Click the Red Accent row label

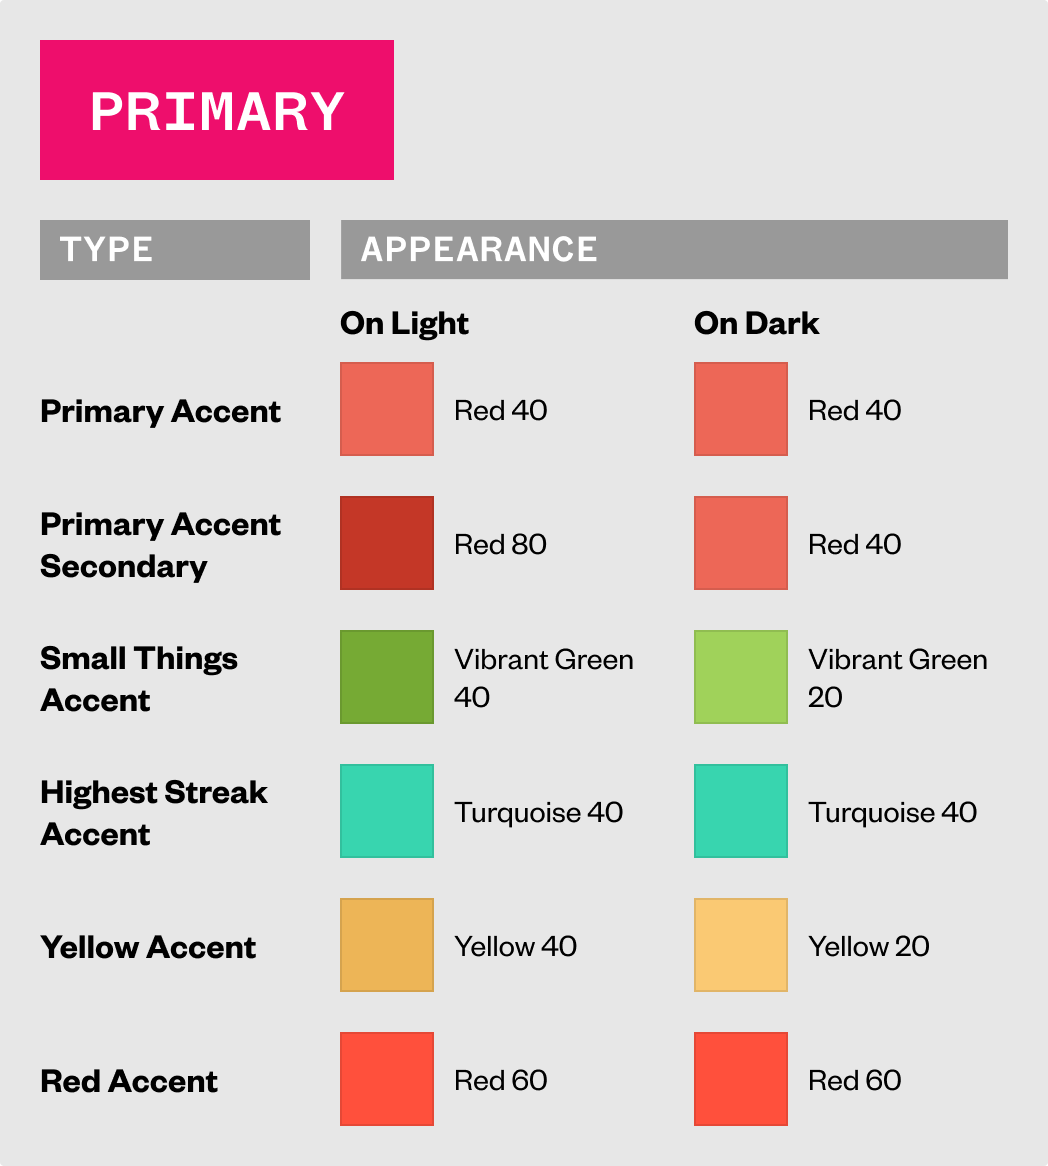129,1081
